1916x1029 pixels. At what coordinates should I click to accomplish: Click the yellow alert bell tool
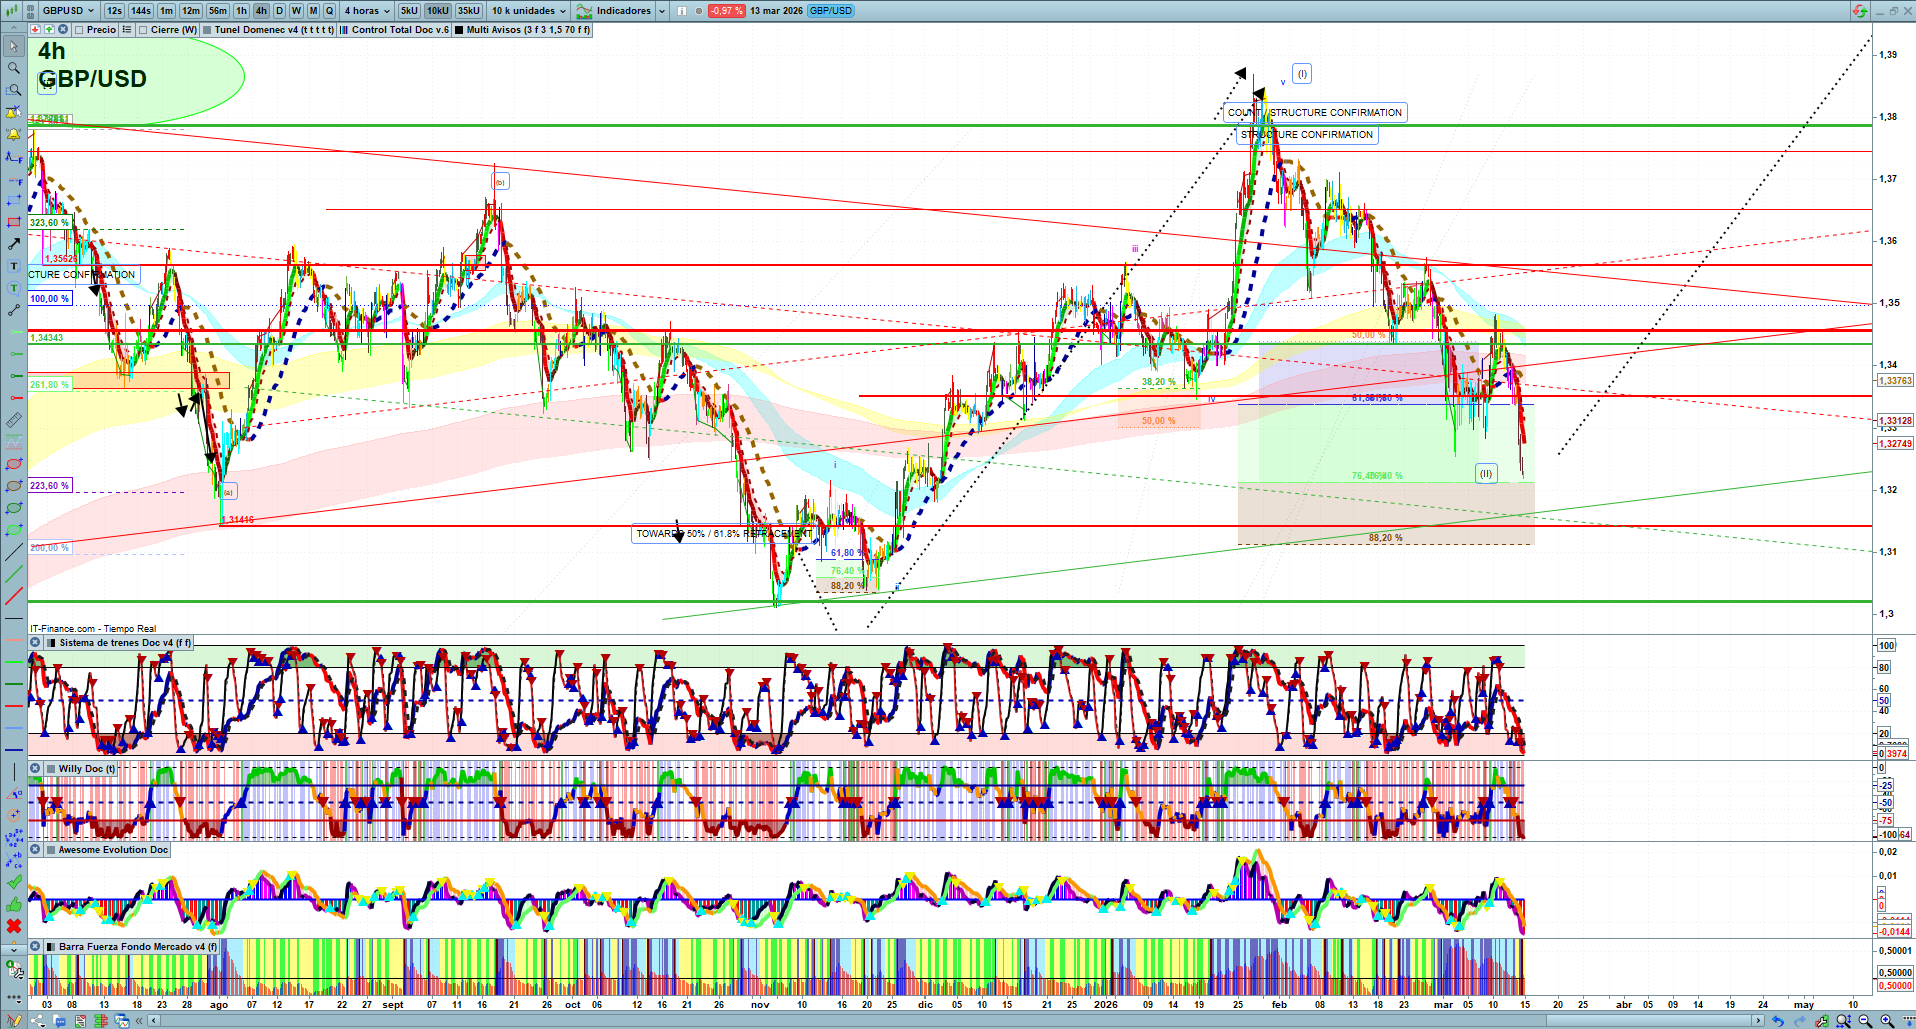[14, 134]
